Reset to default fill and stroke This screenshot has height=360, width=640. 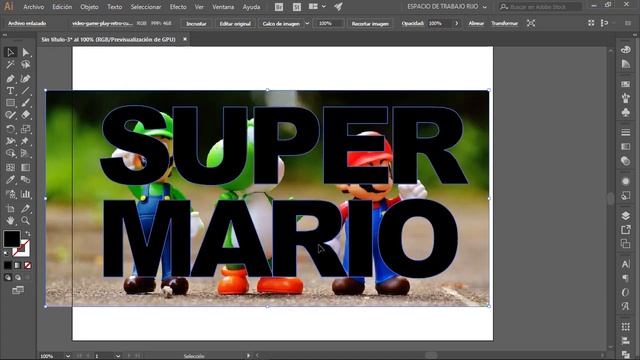tap(6, 253)
